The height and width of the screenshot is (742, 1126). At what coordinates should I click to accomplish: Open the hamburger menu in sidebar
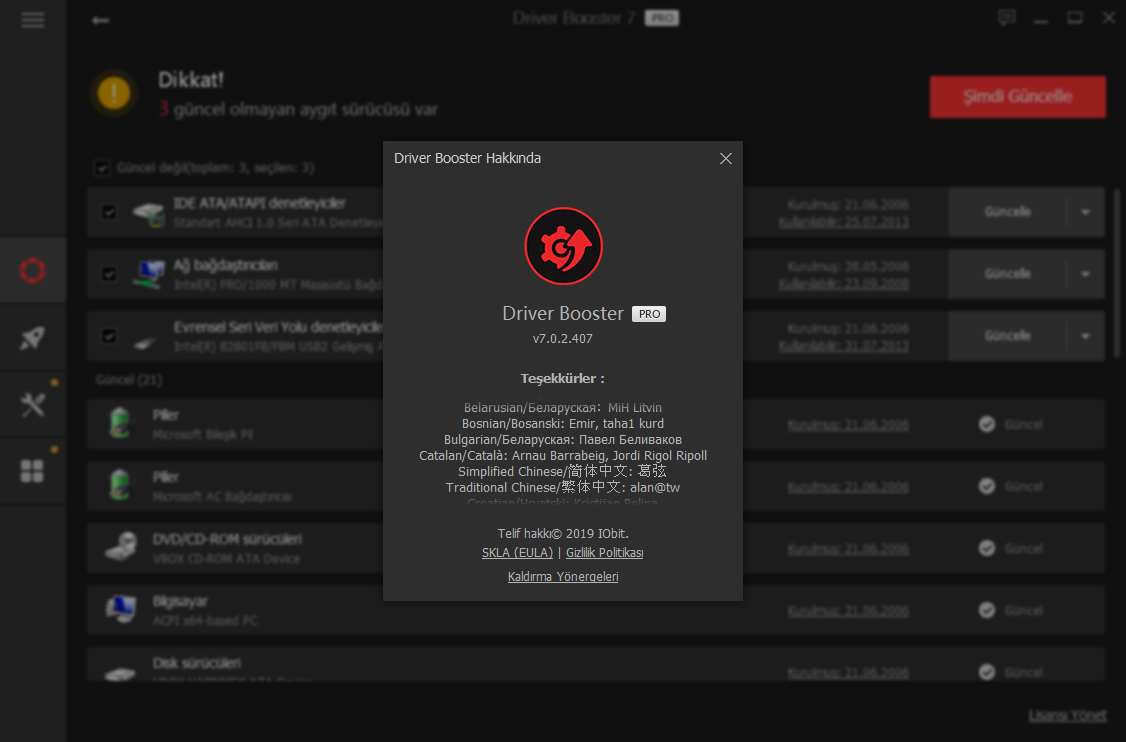(32, 19)
